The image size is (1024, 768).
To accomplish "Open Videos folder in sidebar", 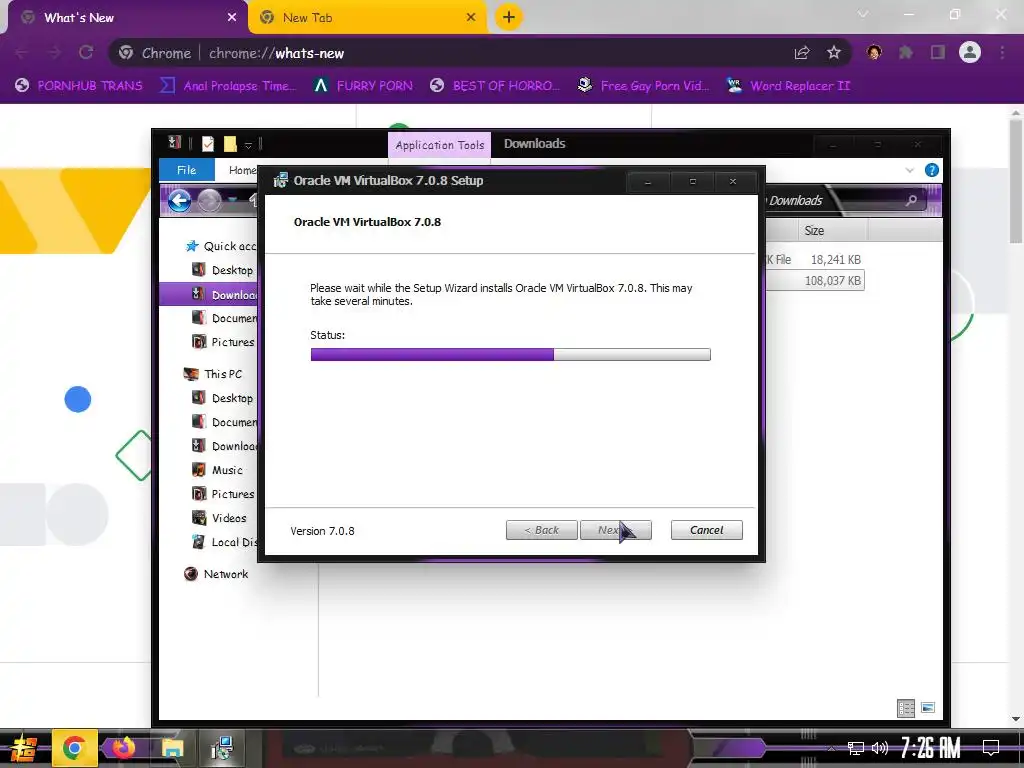I will click(x=219, y=518).
